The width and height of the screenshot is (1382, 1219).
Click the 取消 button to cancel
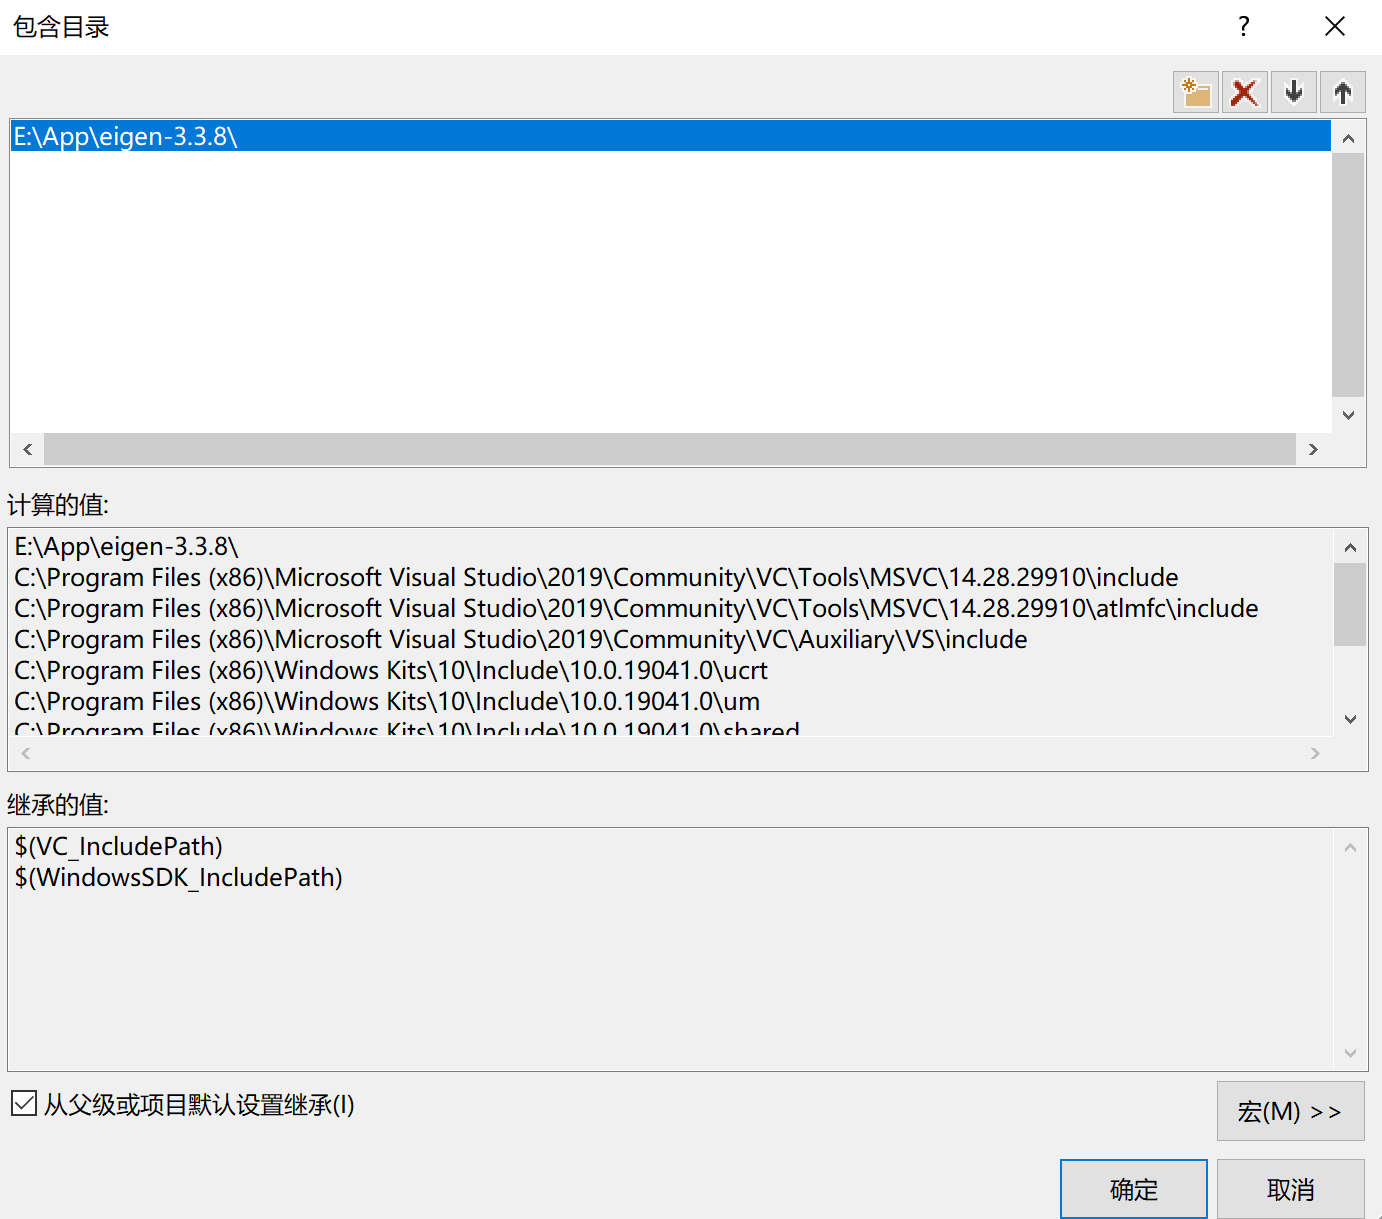tap(1290, 1188)
